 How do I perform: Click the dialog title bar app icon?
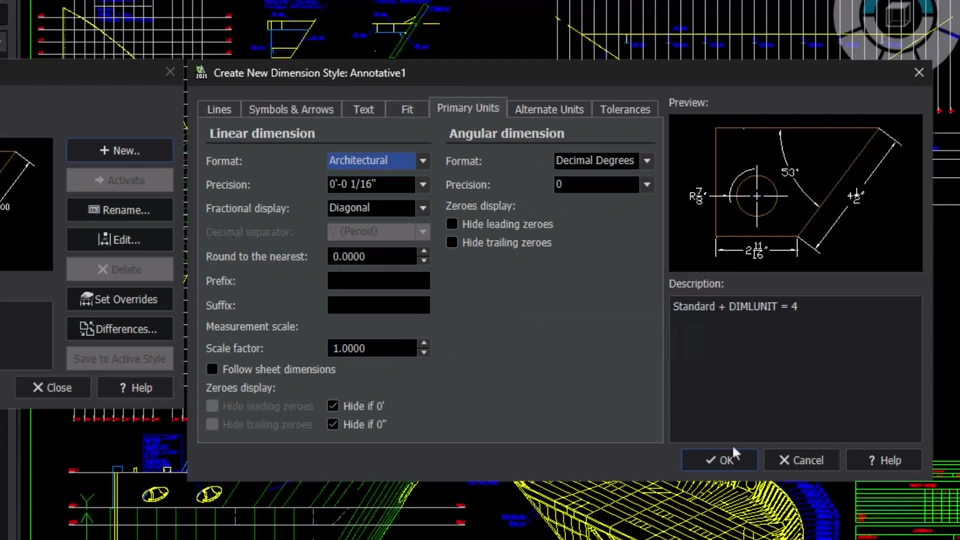click(x=201, y=73)
